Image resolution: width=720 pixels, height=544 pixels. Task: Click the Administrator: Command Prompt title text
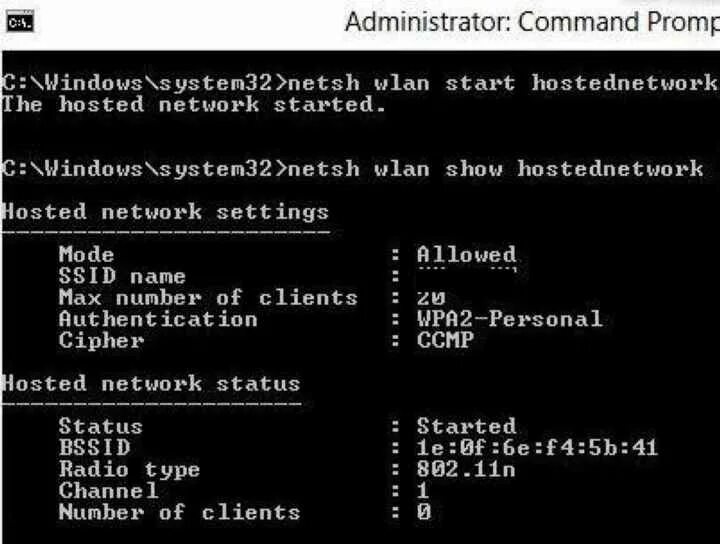(532, 22)
